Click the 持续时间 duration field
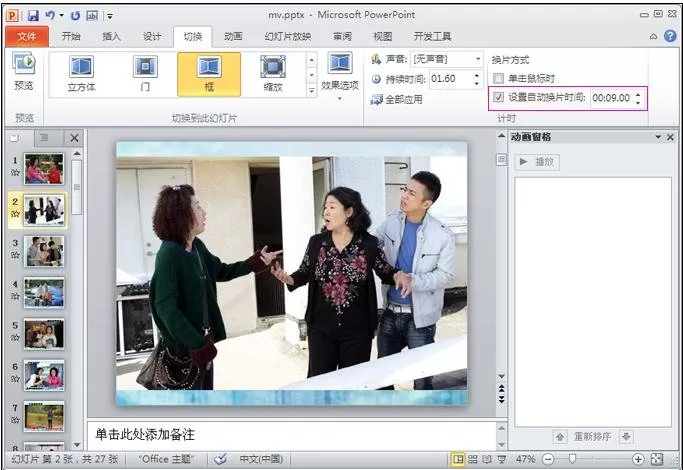 coord(451,79)
